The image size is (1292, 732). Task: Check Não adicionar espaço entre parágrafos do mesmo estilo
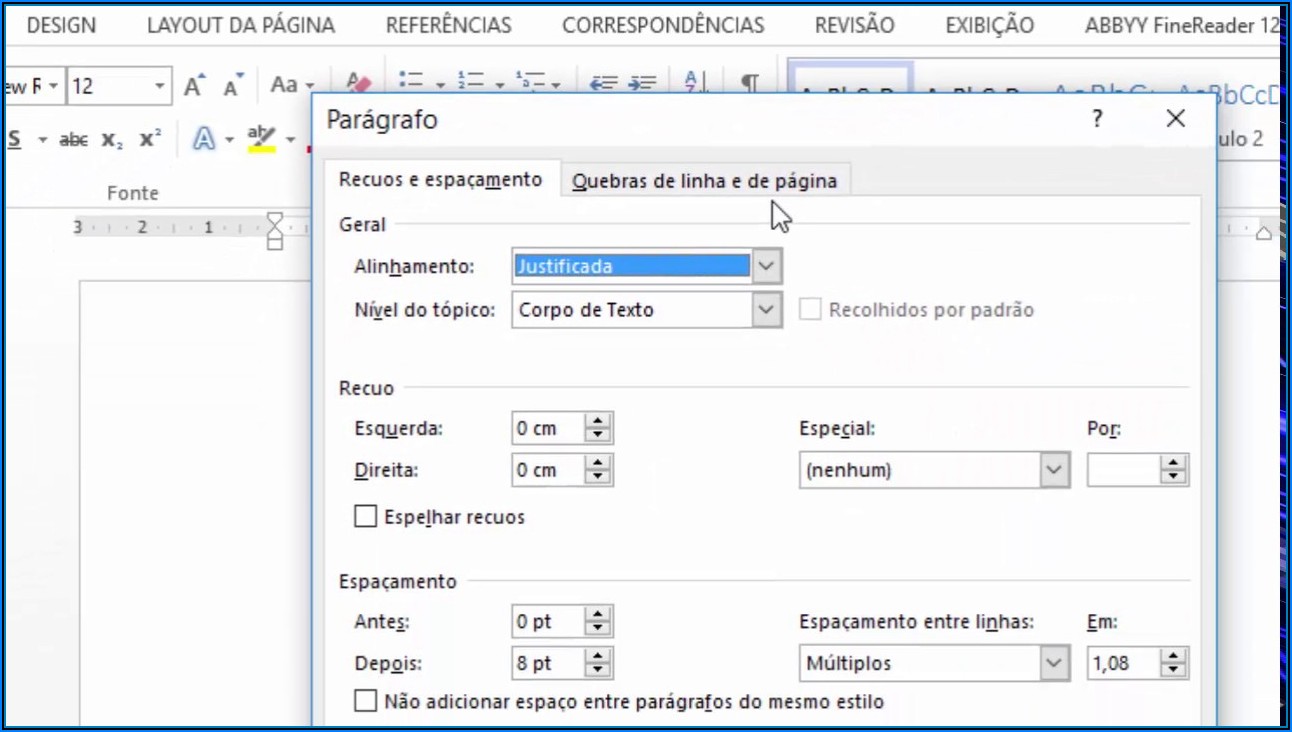[x=366, y=701]
